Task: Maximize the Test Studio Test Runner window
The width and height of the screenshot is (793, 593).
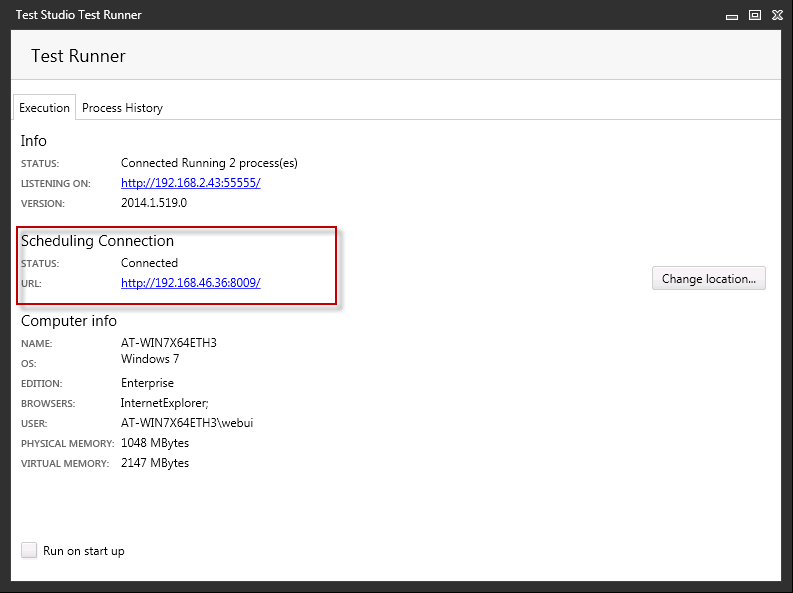Action: 755,15
